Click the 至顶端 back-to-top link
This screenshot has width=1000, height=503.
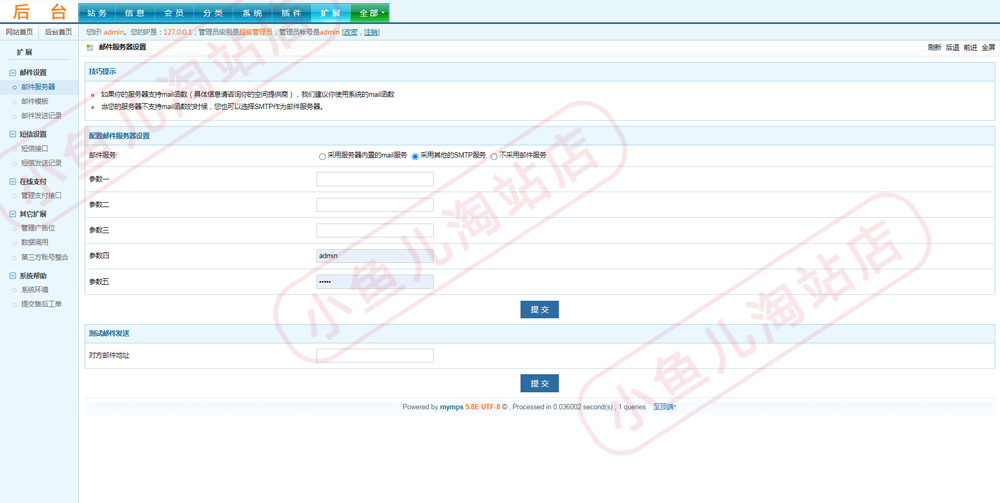point(665,407)
